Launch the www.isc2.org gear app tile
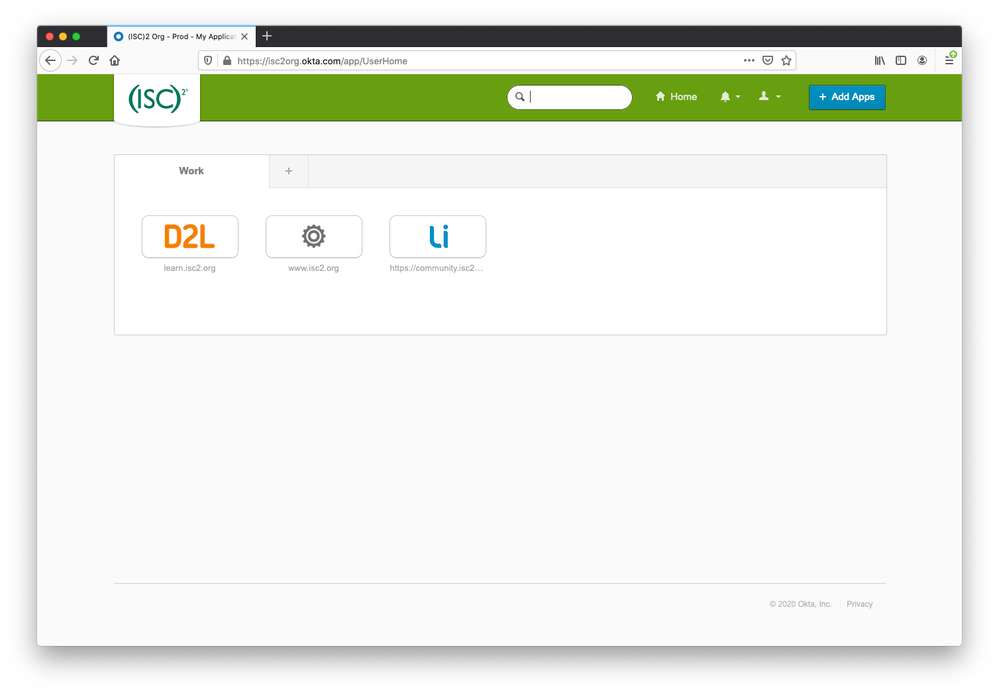 [313, 236]
